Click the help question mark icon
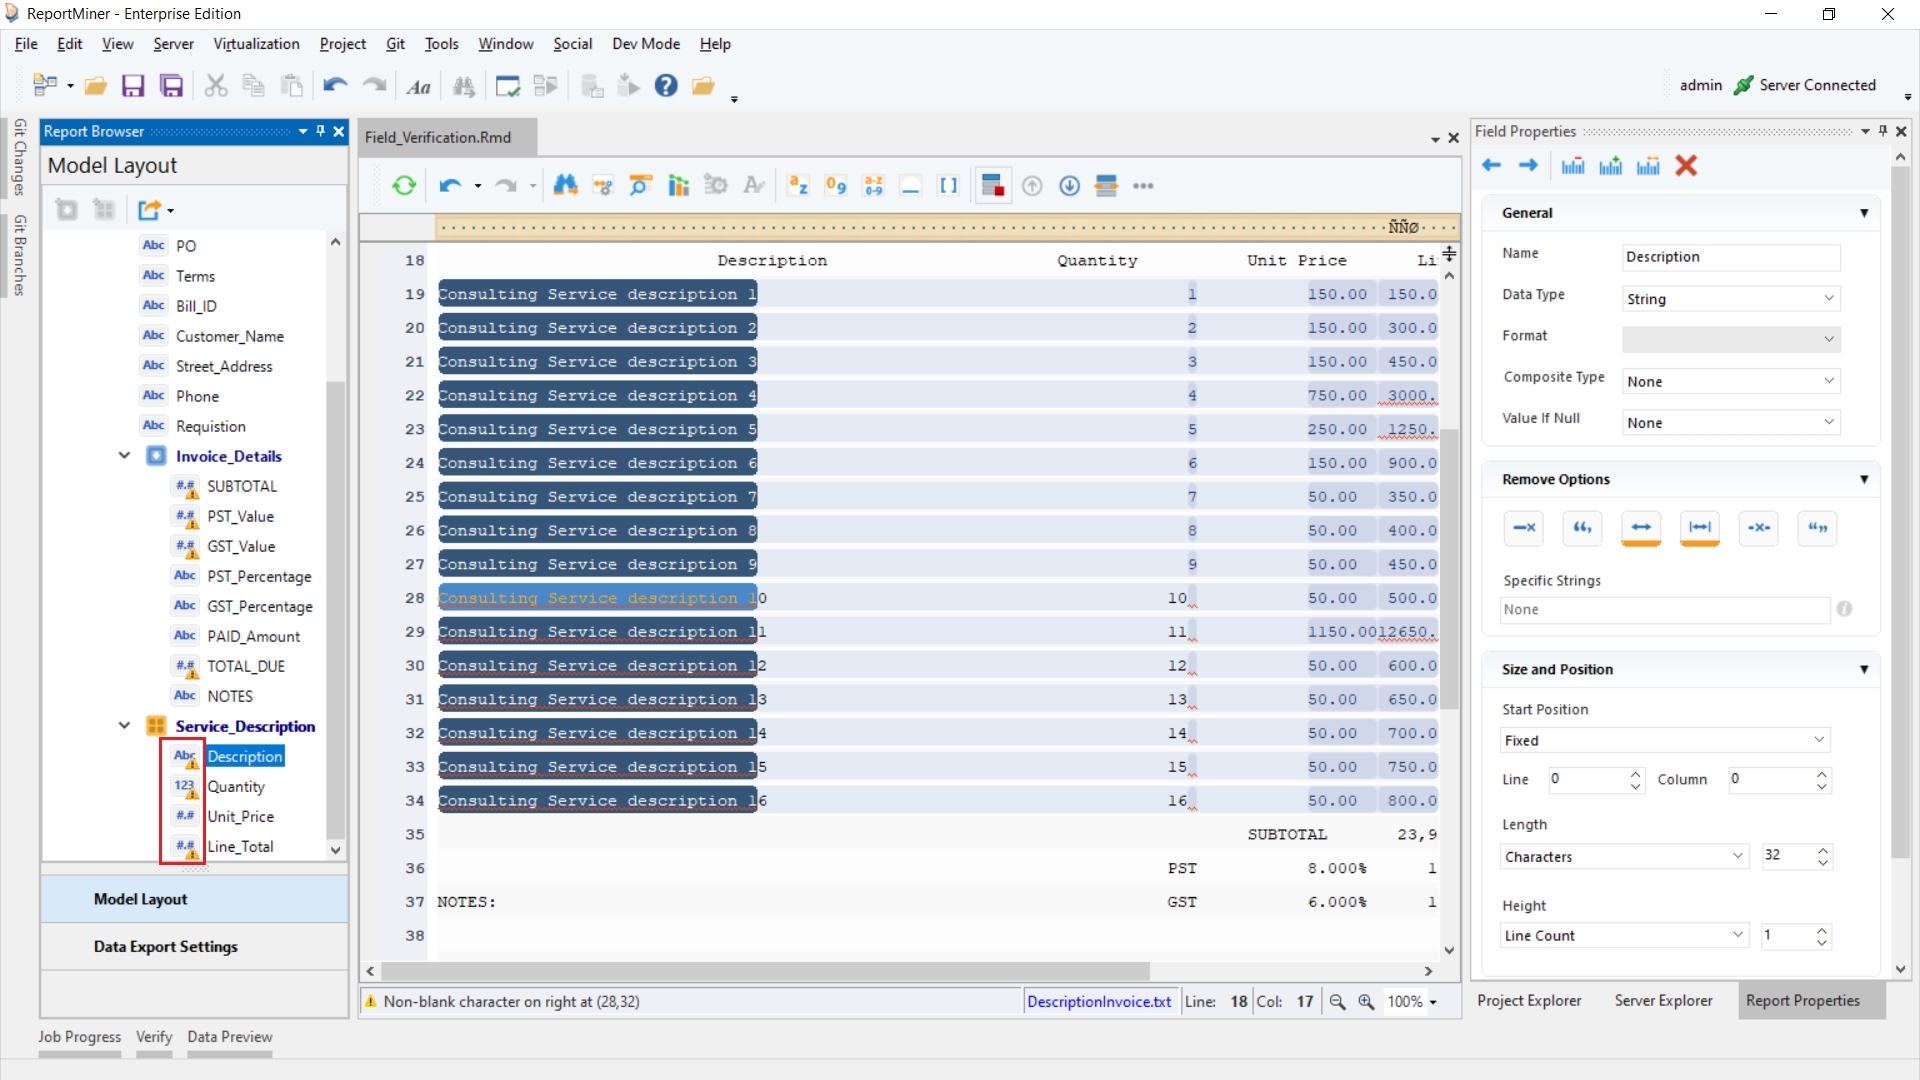This screenshot has width=1920, height=1080. tap(666, 86)
